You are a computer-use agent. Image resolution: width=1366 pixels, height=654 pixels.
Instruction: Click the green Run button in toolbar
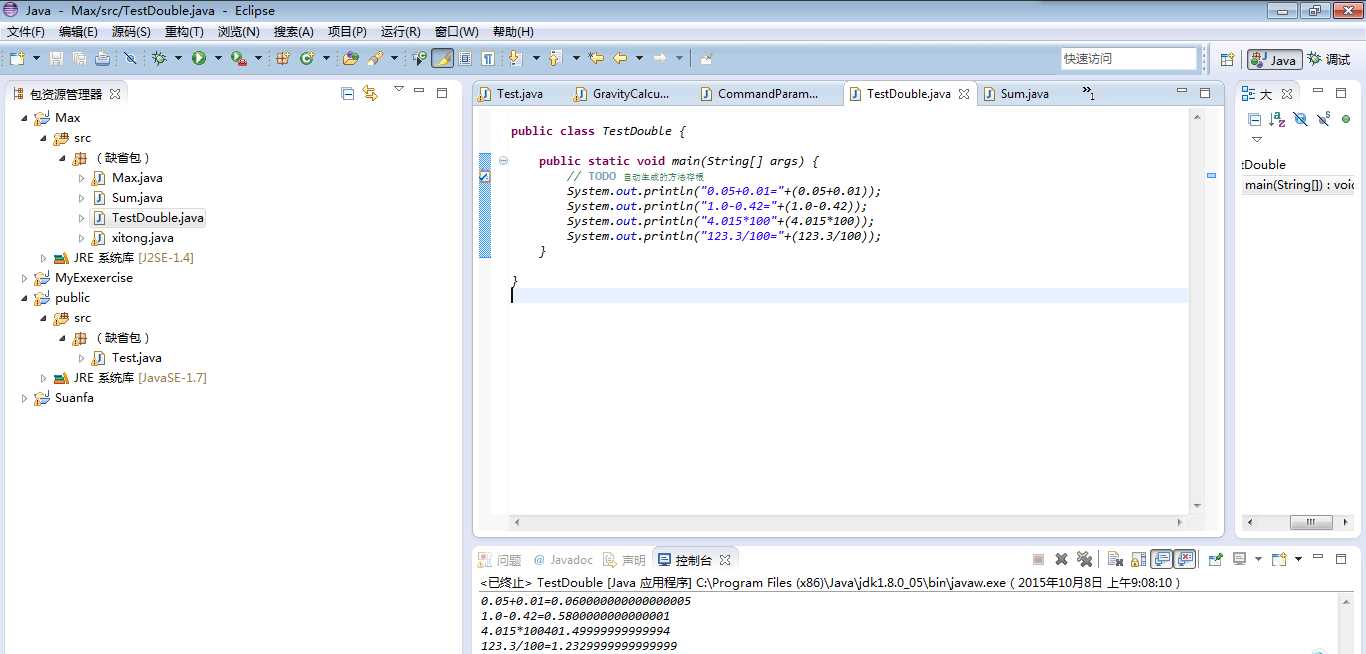pos(199,58)
